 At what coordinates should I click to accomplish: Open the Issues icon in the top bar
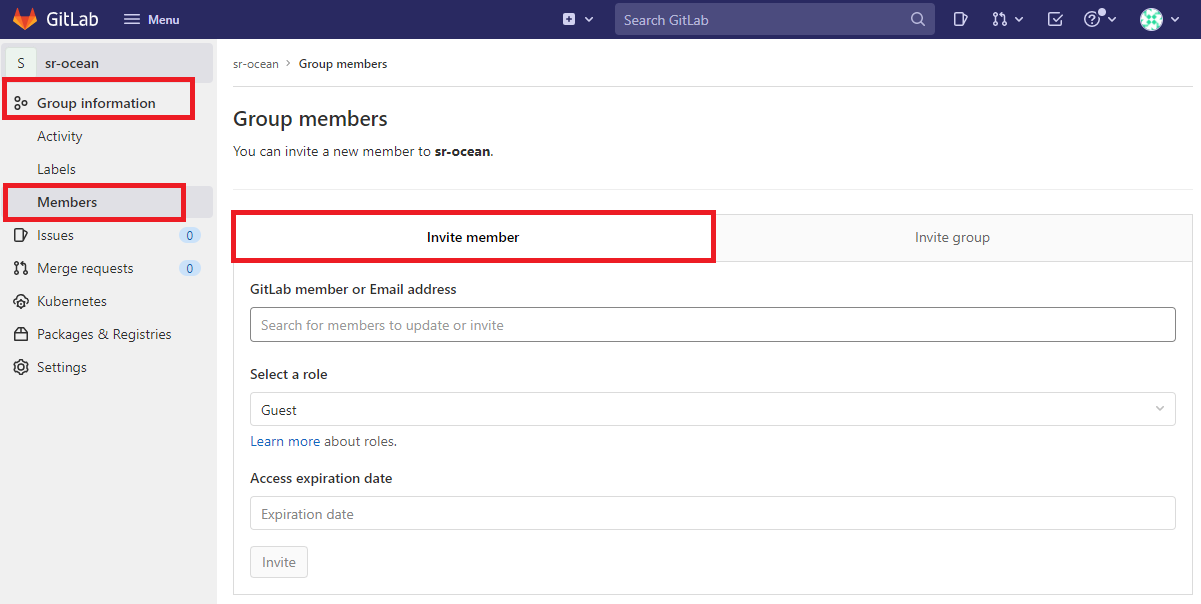(x=960, y=19)
